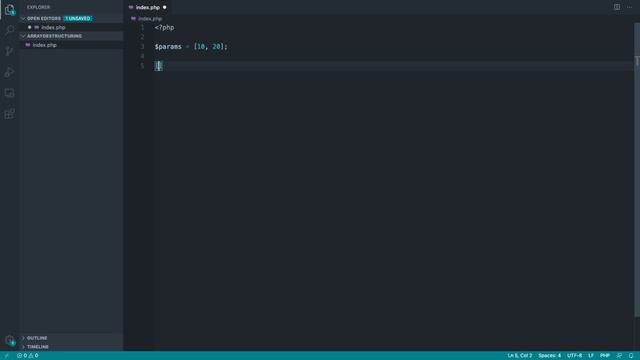Place cursor on editor line 5
The image size is (640, 360).
click(394, 66)
